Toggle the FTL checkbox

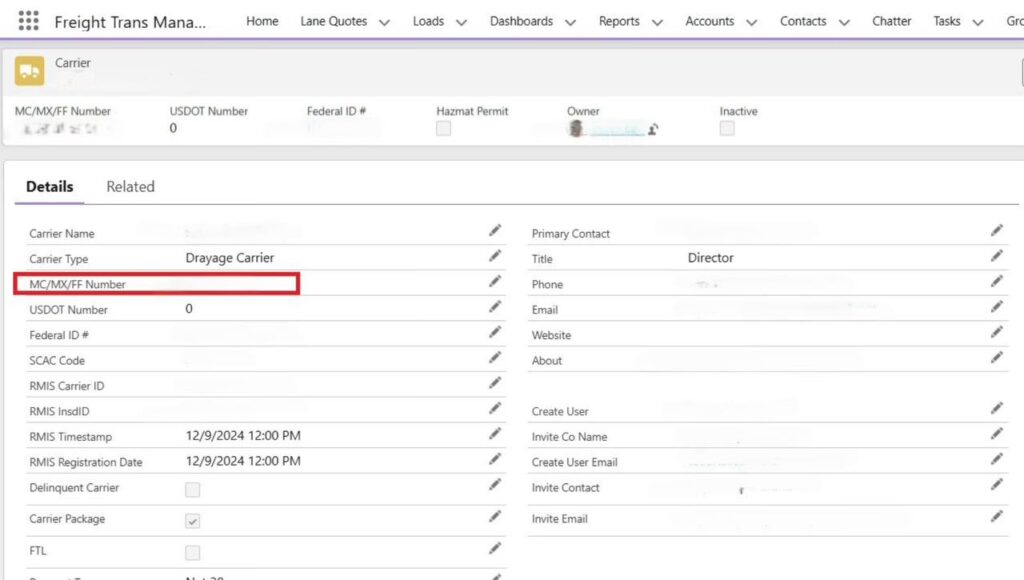(192, 553)
